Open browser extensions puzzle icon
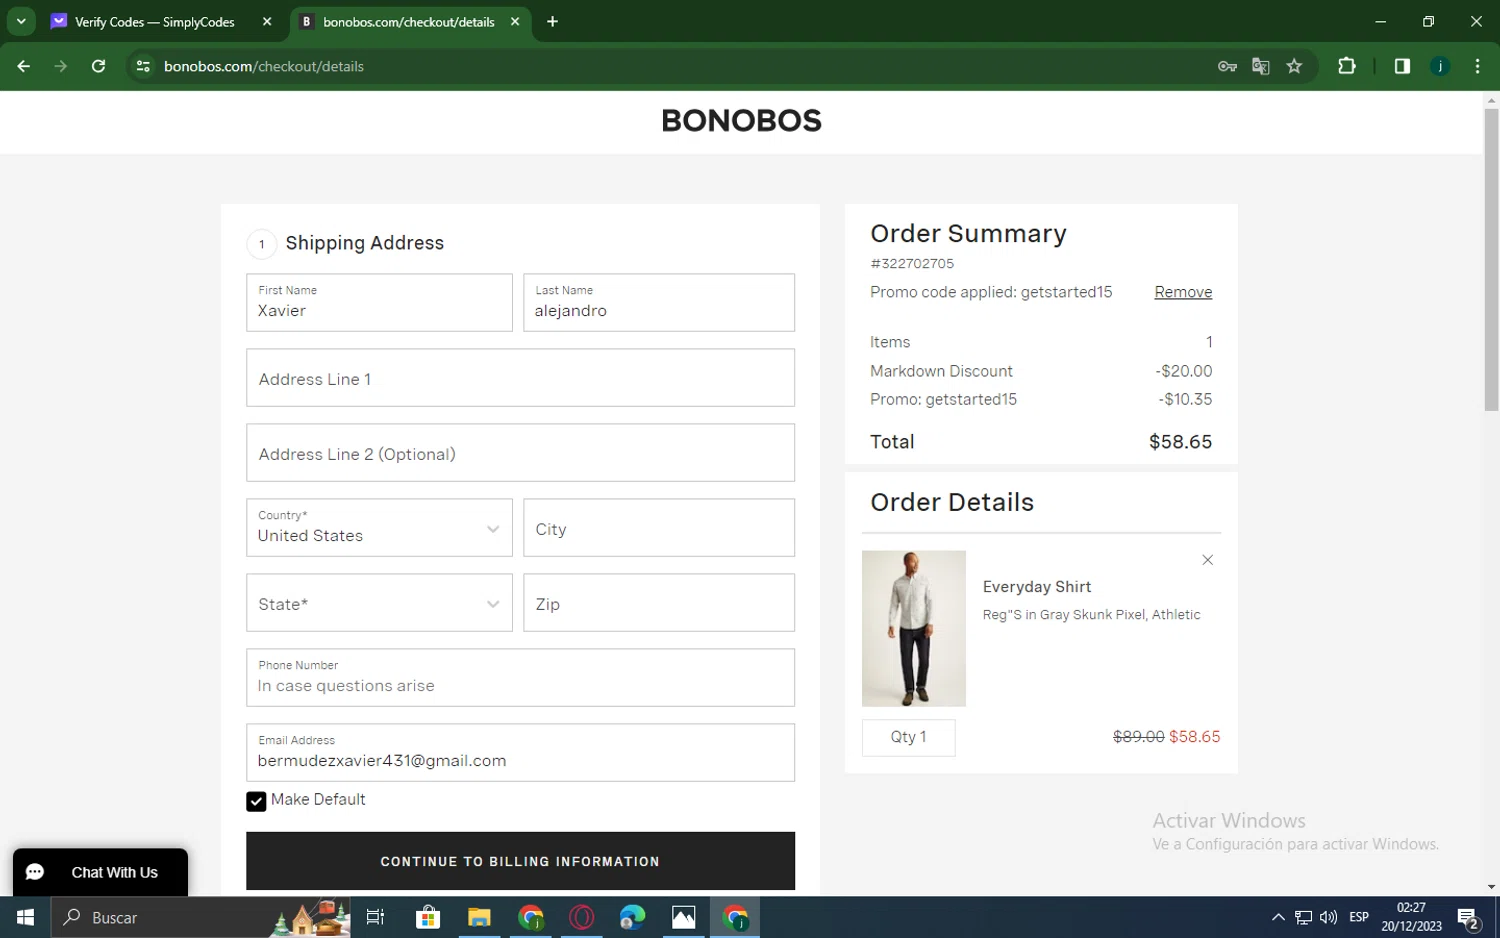 (x=1347, y=66)
